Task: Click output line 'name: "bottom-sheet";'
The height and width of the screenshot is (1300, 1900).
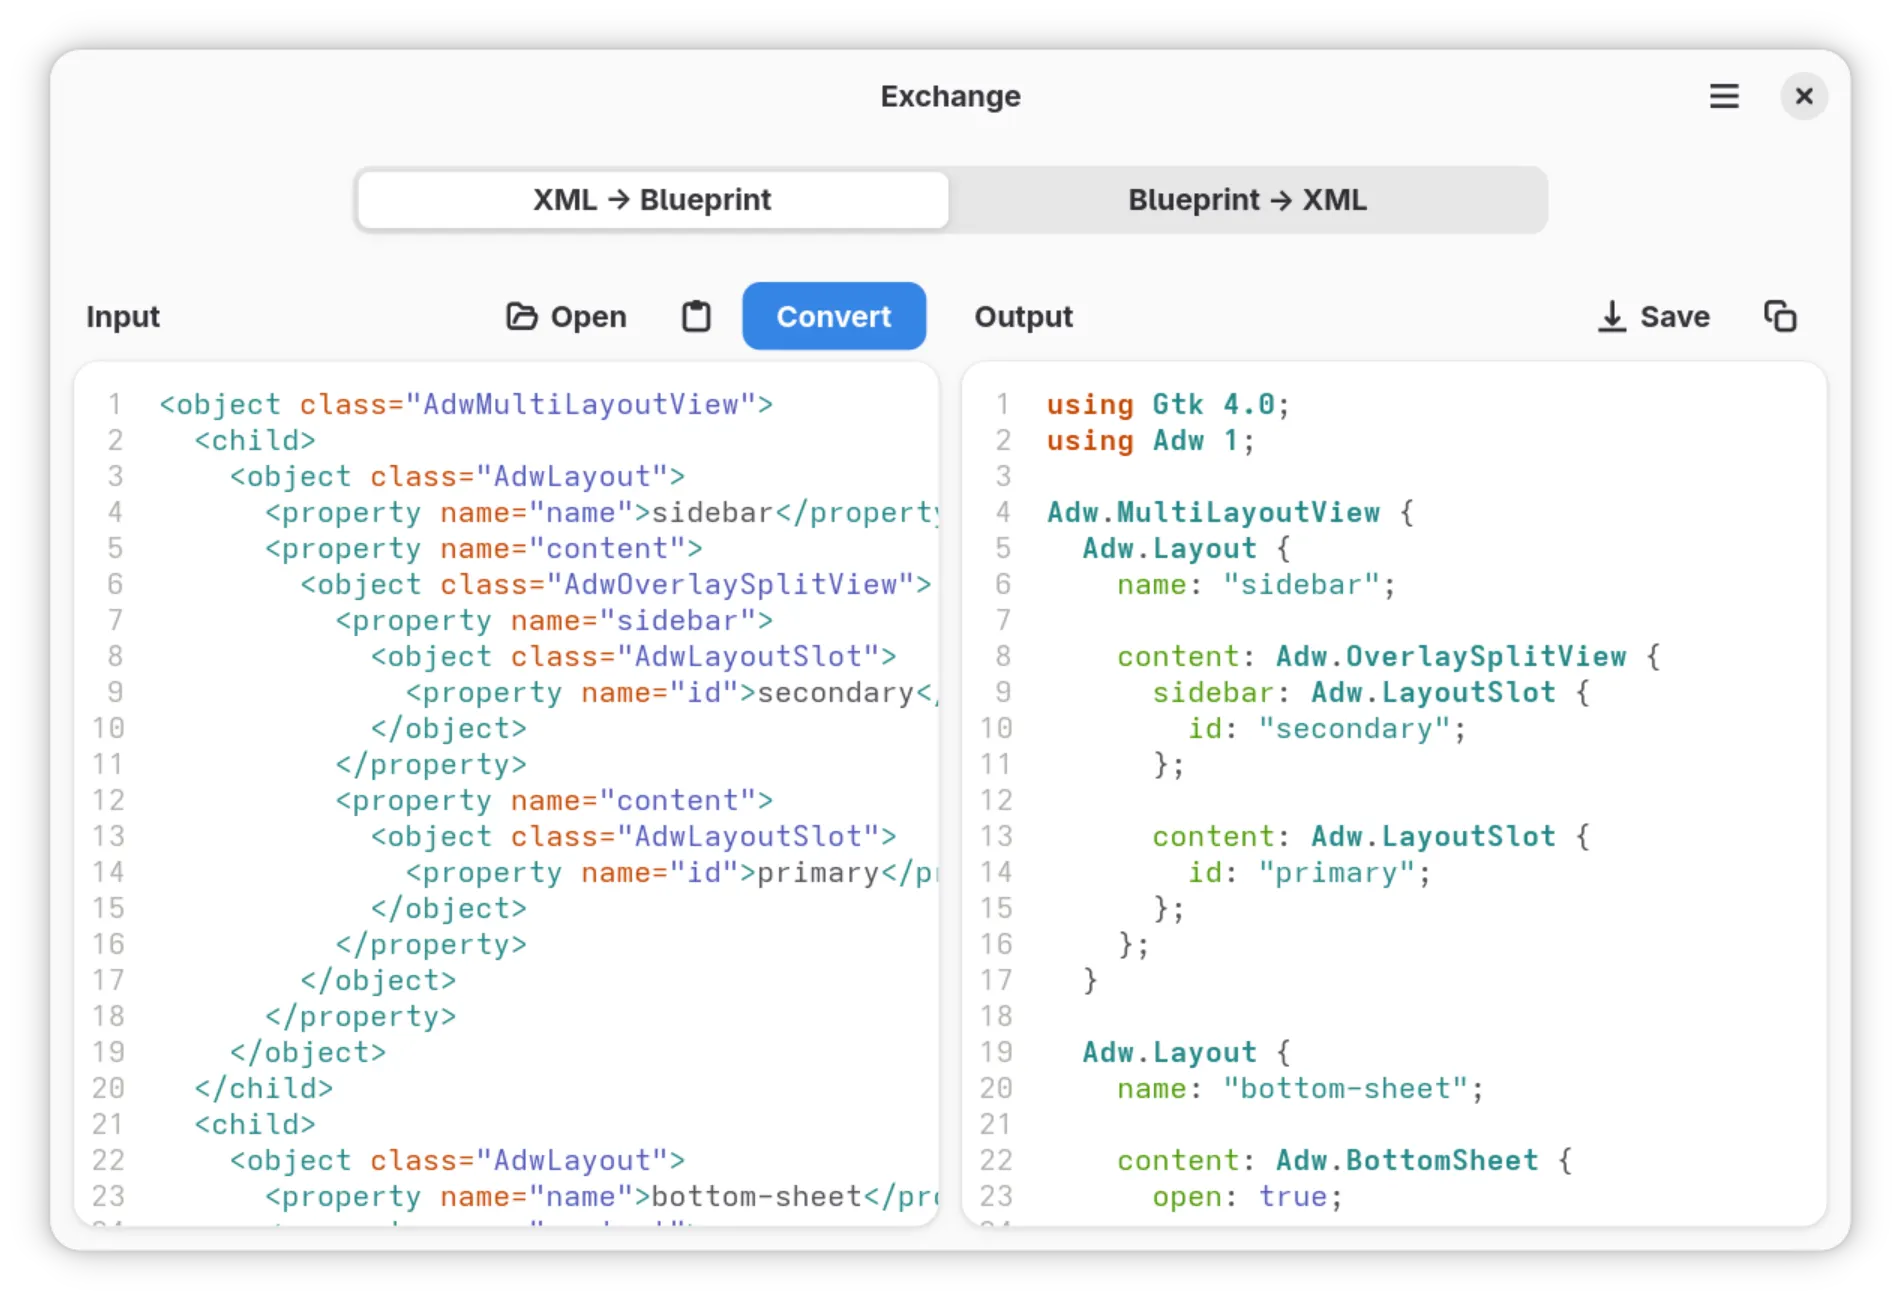Action: click(1300, 1088)
